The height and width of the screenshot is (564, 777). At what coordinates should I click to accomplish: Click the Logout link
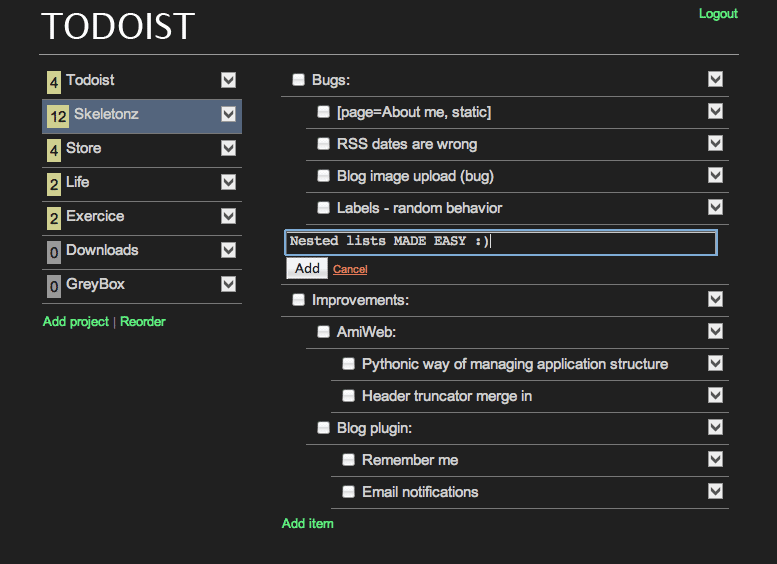click(717, 14)
